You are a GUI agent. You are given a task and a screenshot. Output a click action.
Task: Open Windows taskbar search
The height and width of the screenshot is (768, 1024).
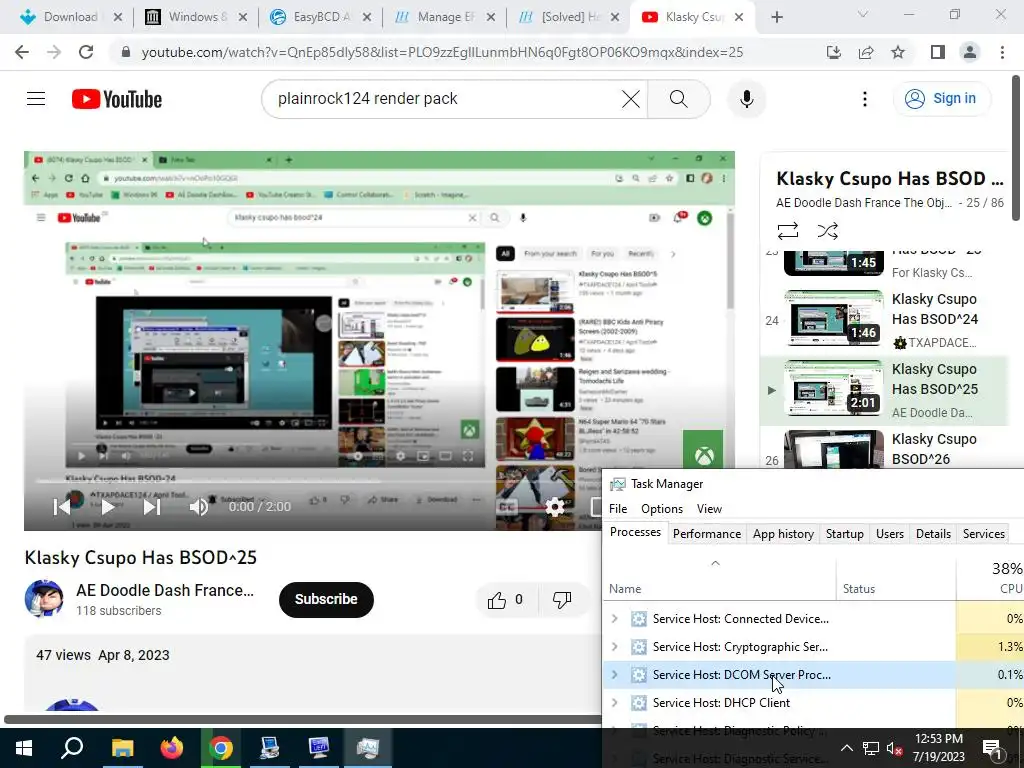(x=72, y=748)
